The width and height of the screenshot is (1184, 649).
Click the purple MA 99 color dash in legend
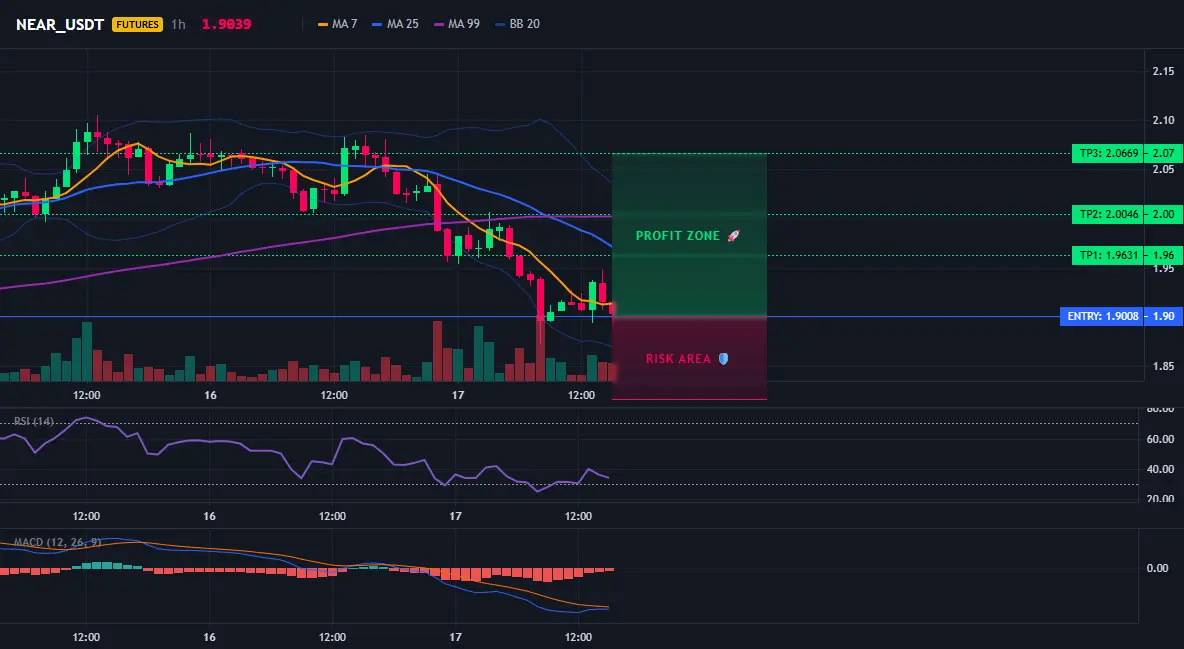(x=439, y=24)
